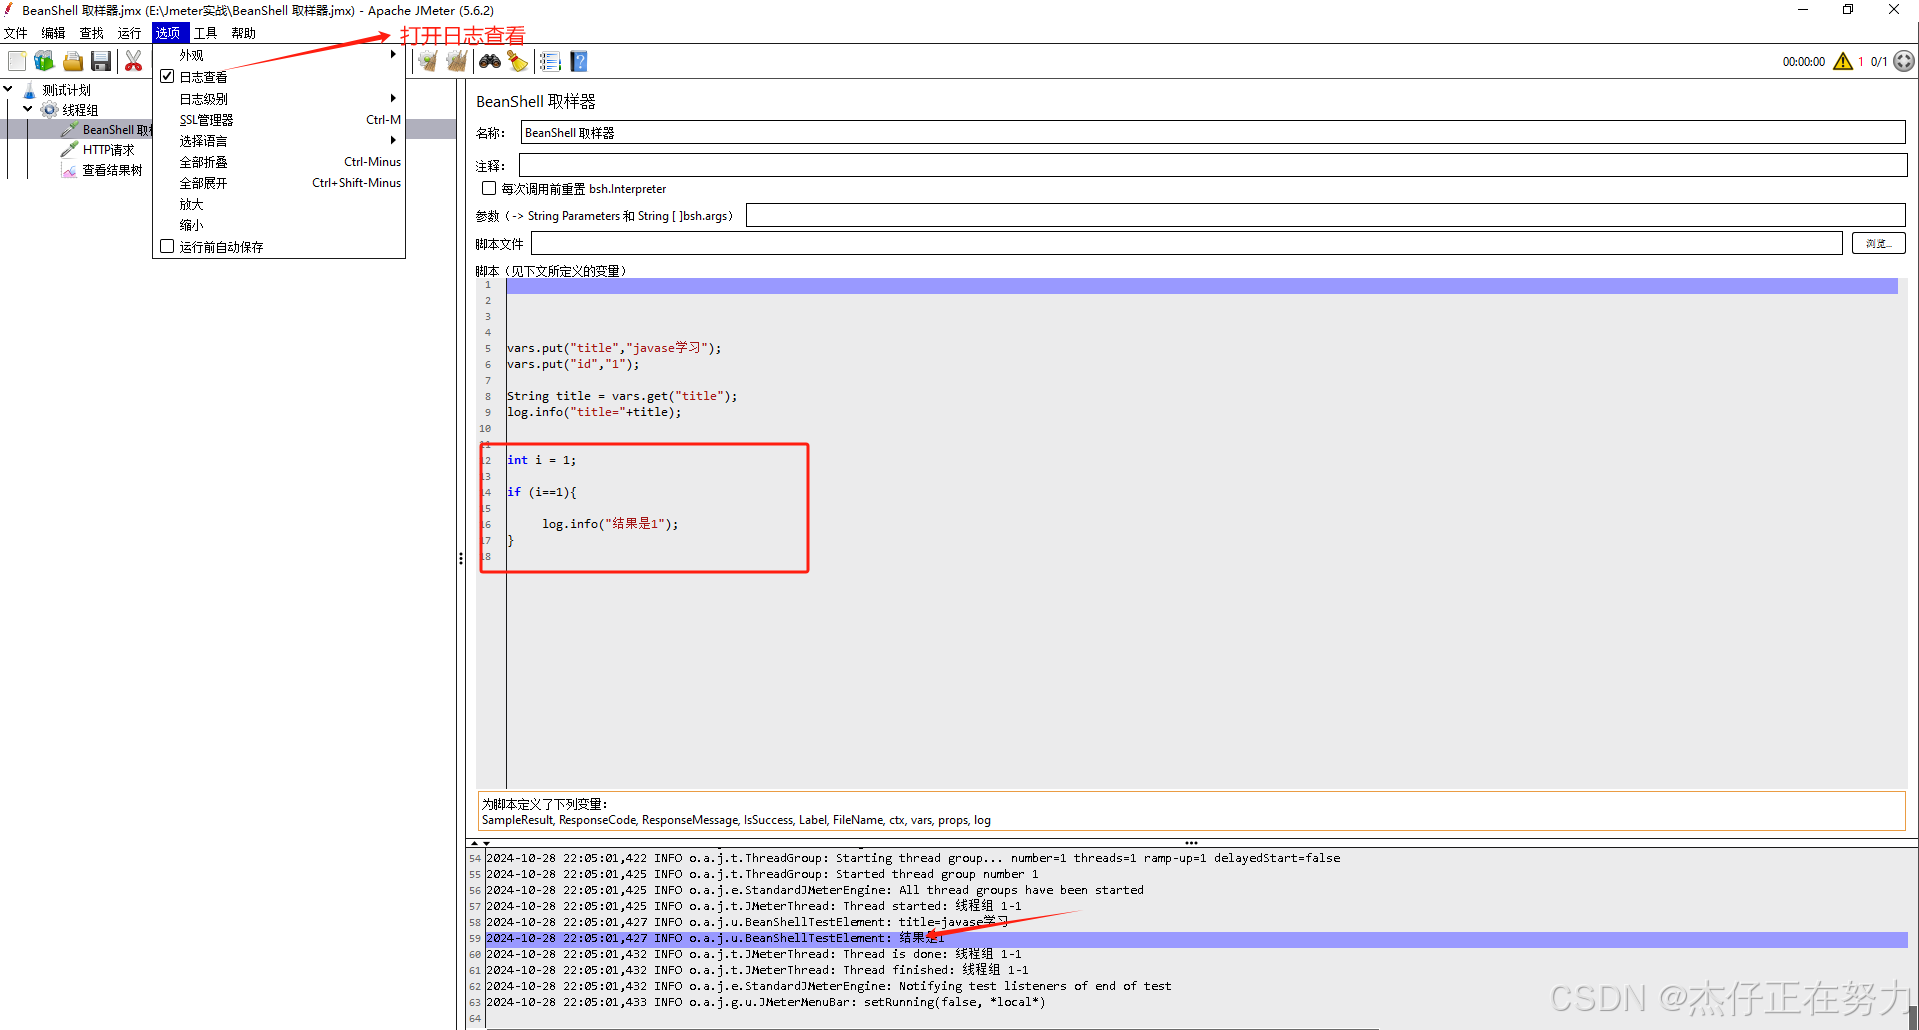Click the vertical split pane divider handle
Screen dimensions: 1919x1030
pyautogui.click(x=461, y=558)
